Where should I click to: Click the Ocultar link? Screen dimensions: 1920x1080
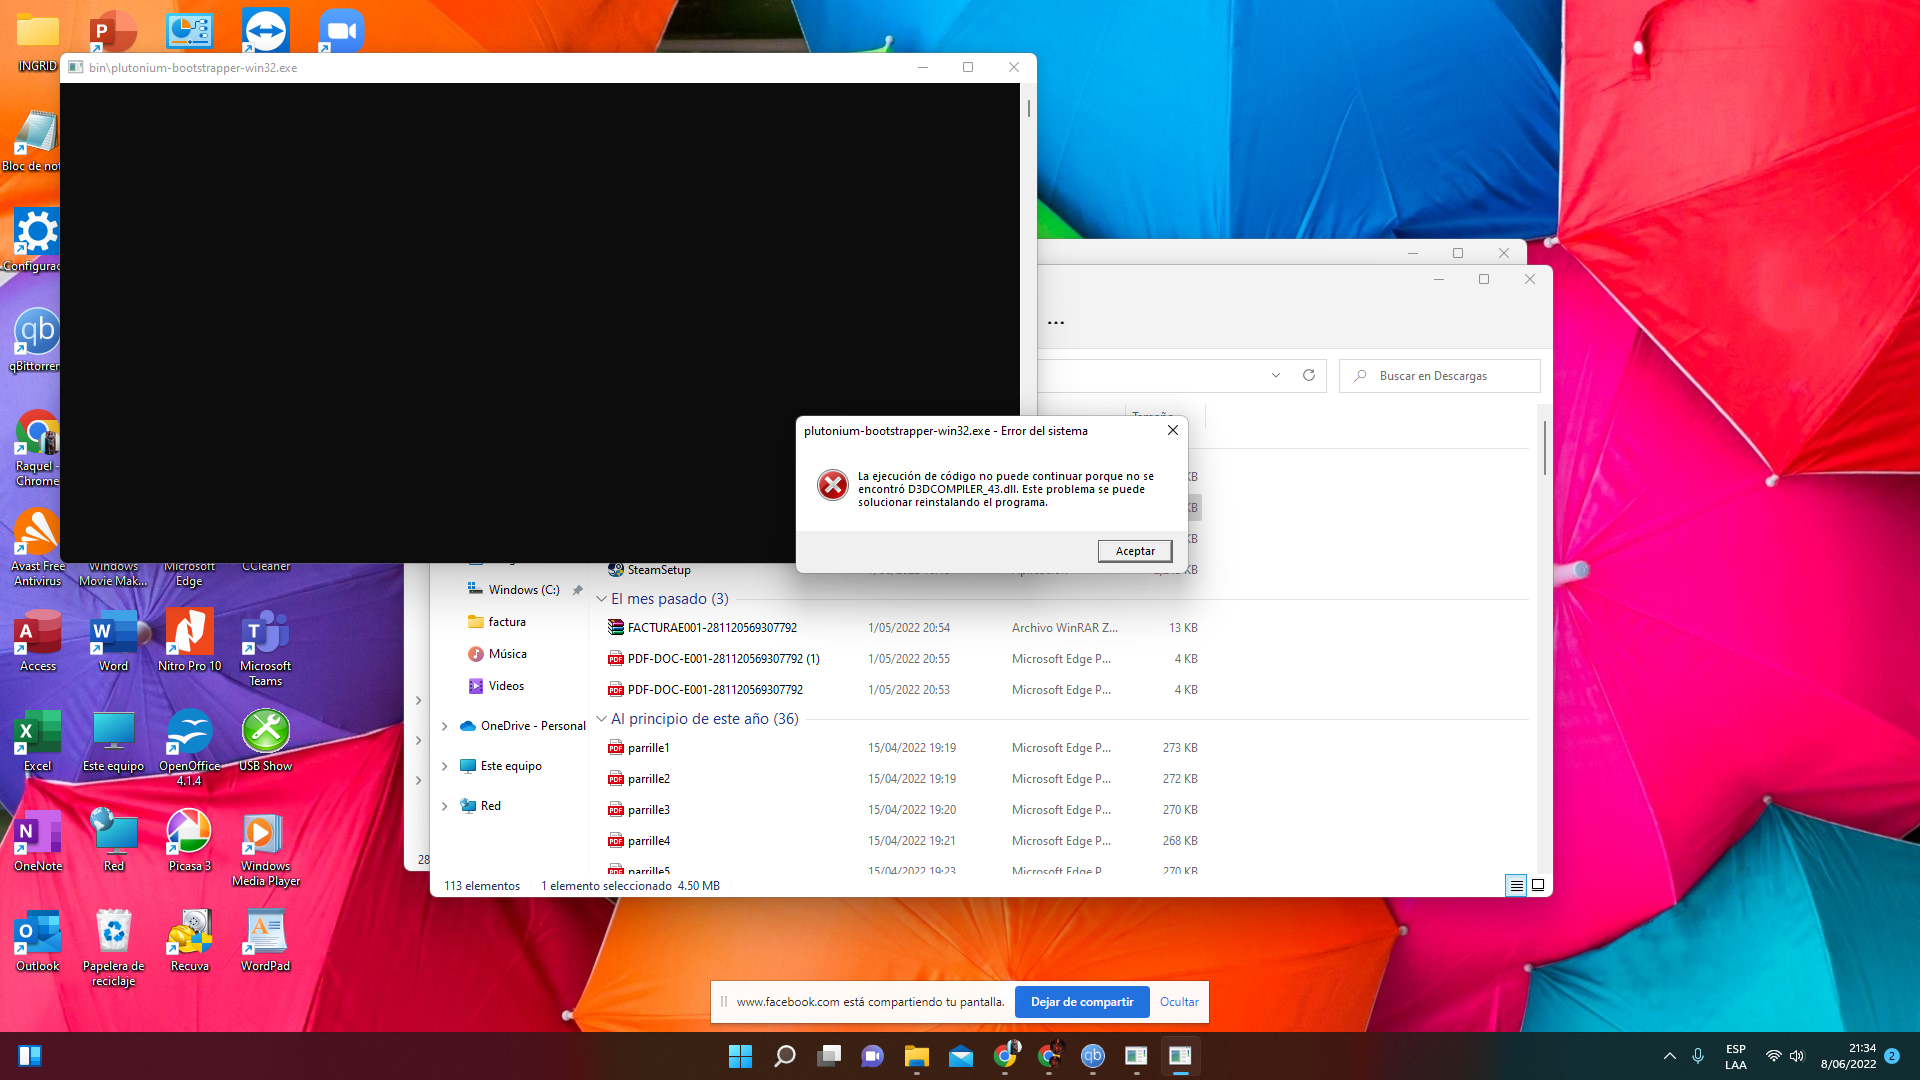(1179, 1002)
